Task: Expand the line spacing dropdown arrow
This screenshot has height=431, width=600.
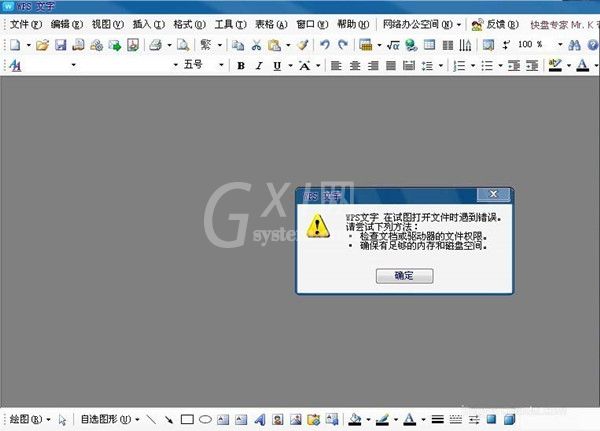Action: coord(441,66)
